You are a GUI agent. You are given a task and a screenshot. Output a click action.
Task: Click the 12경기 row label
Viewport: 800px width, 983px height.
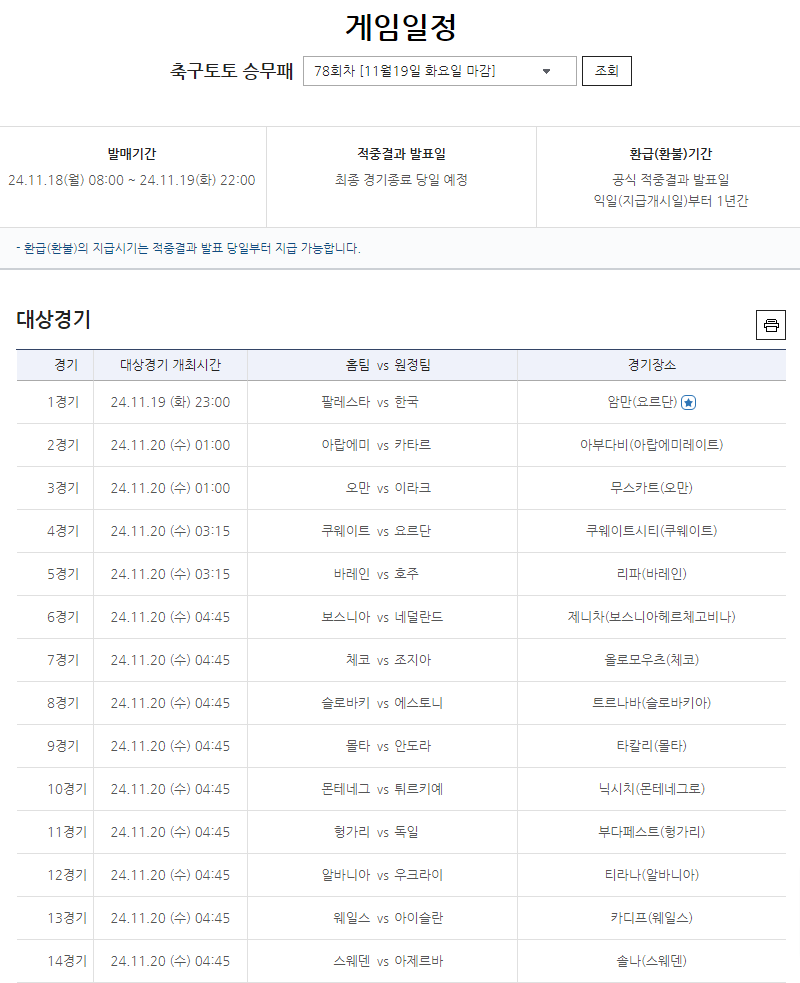coord(67,875)
